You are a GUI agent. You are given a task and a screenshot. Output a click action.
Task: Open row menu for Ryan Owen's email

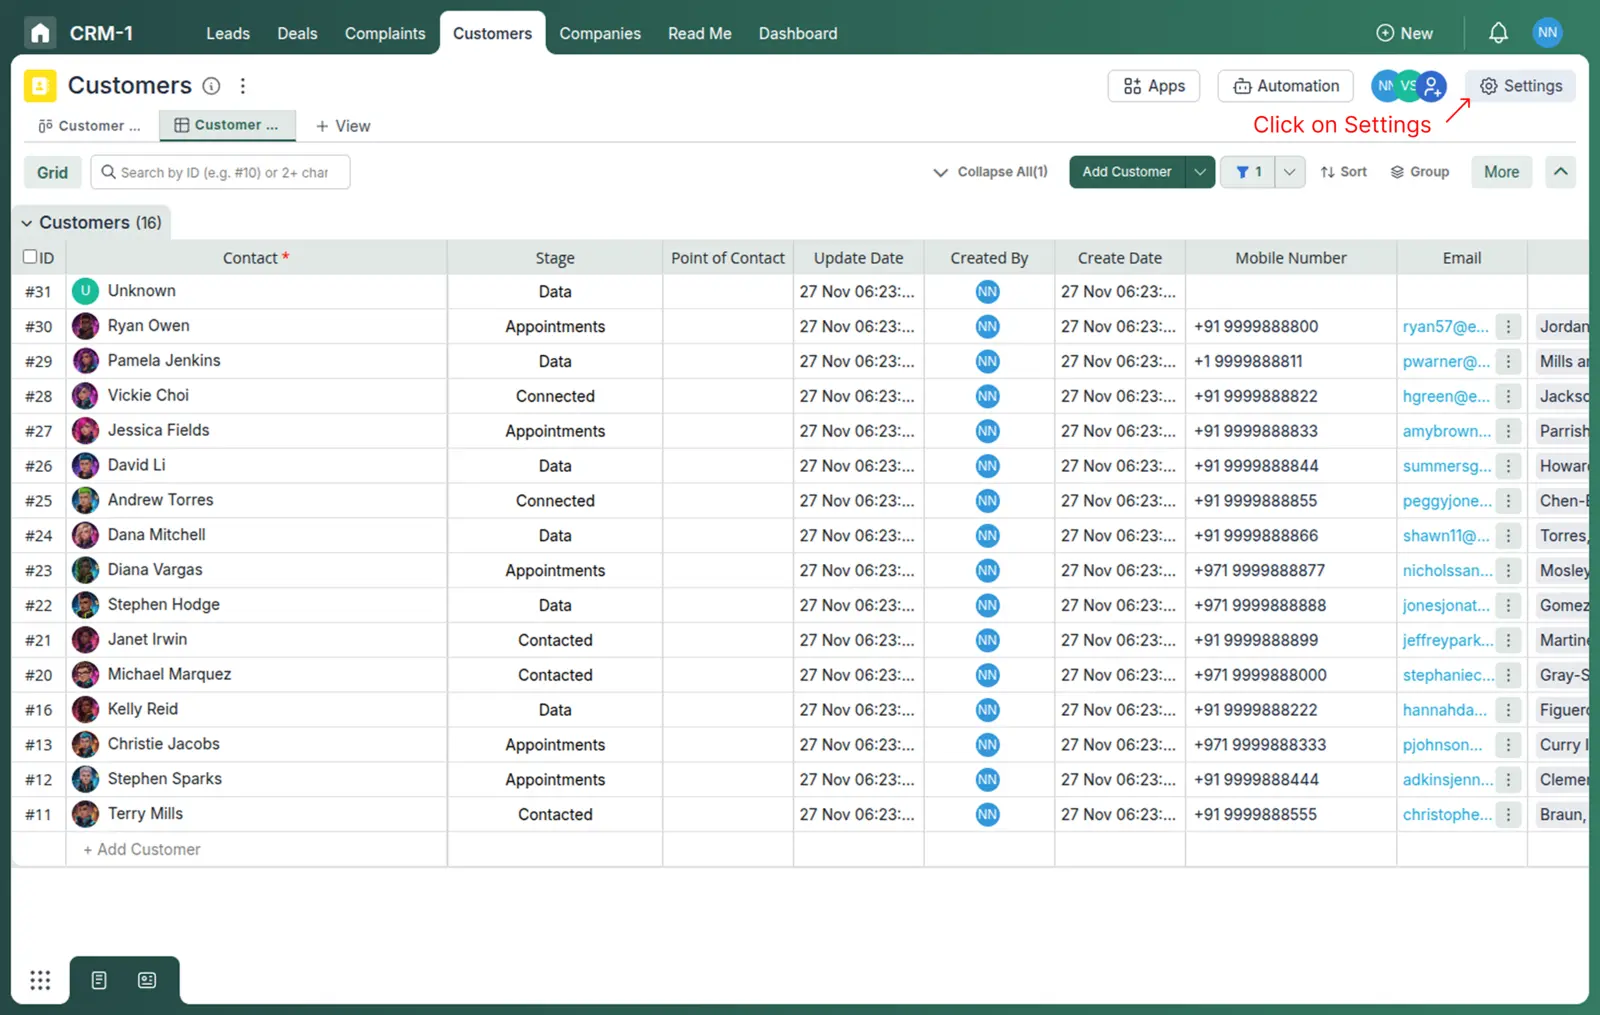(1508, 327)
